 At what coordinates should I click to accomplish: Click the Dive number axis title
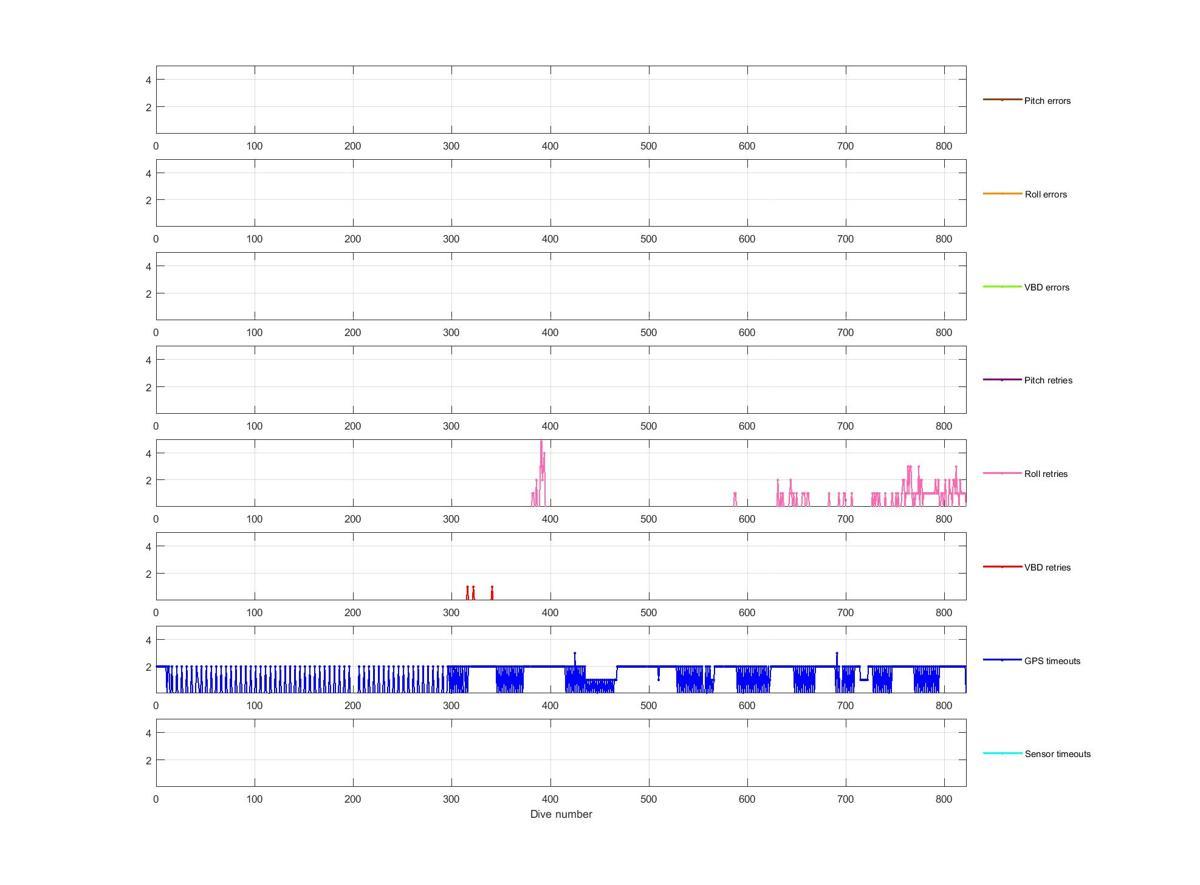point(561,814)
